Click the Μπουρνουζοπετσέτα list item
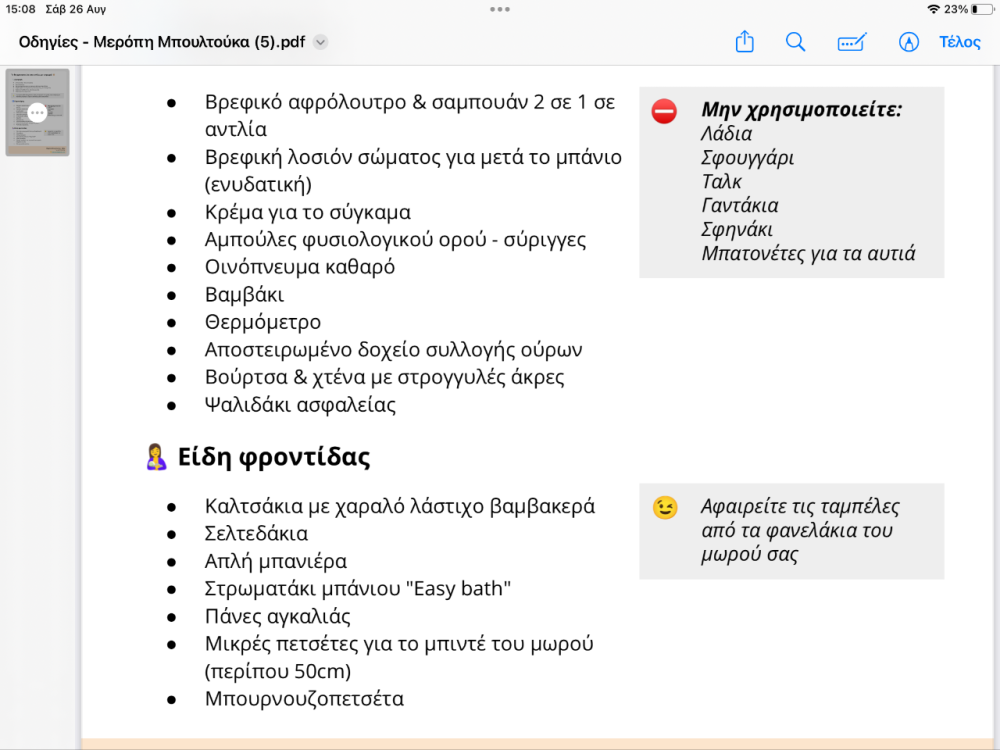Viewport: 1000px width, 750px height. coord(304,699)
